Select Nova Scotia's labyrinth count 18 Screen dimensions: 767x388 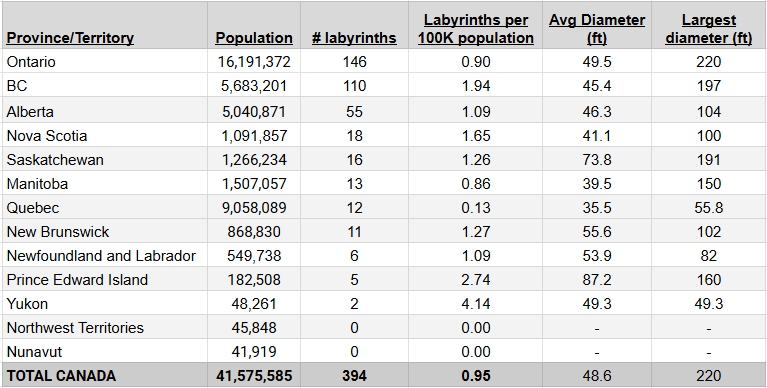point(354,136)
